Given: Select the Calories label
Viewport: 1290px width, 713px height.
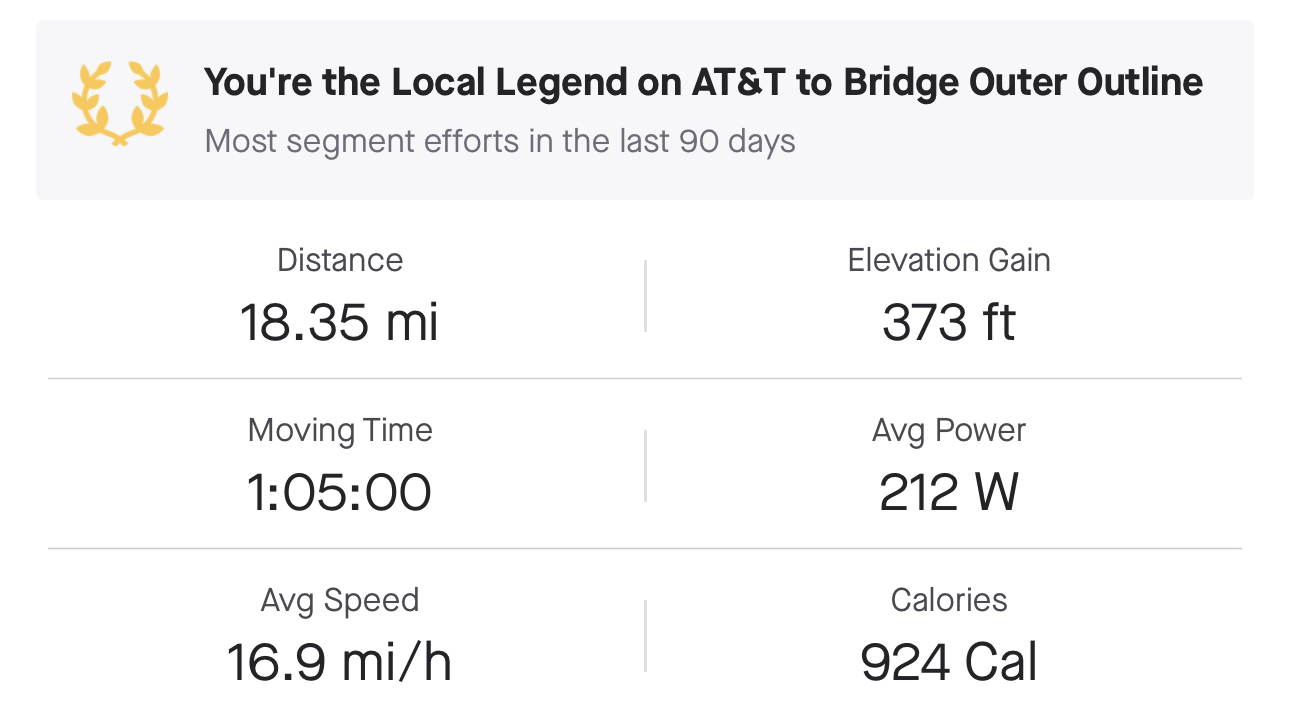Looking at the screenshot, I should click(x=949, y=600).
